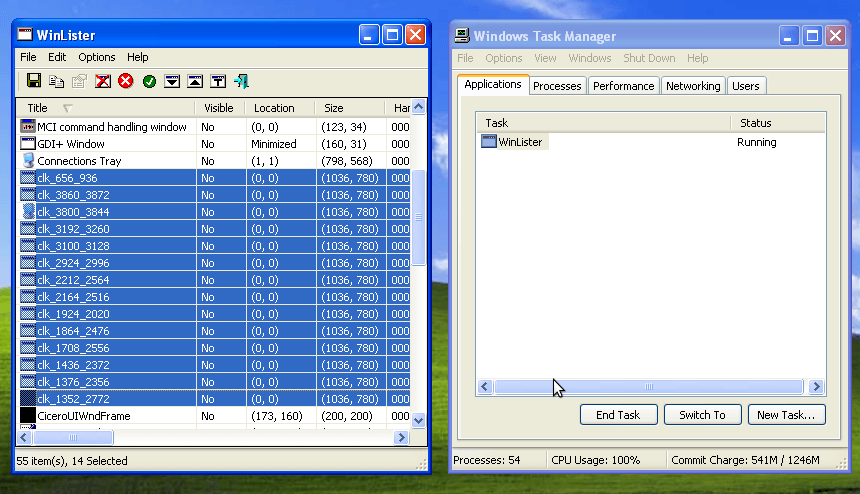Viewport: 860px width, 494px height.
Task: Sort WinLister list by Title column header
Action: 106,108
